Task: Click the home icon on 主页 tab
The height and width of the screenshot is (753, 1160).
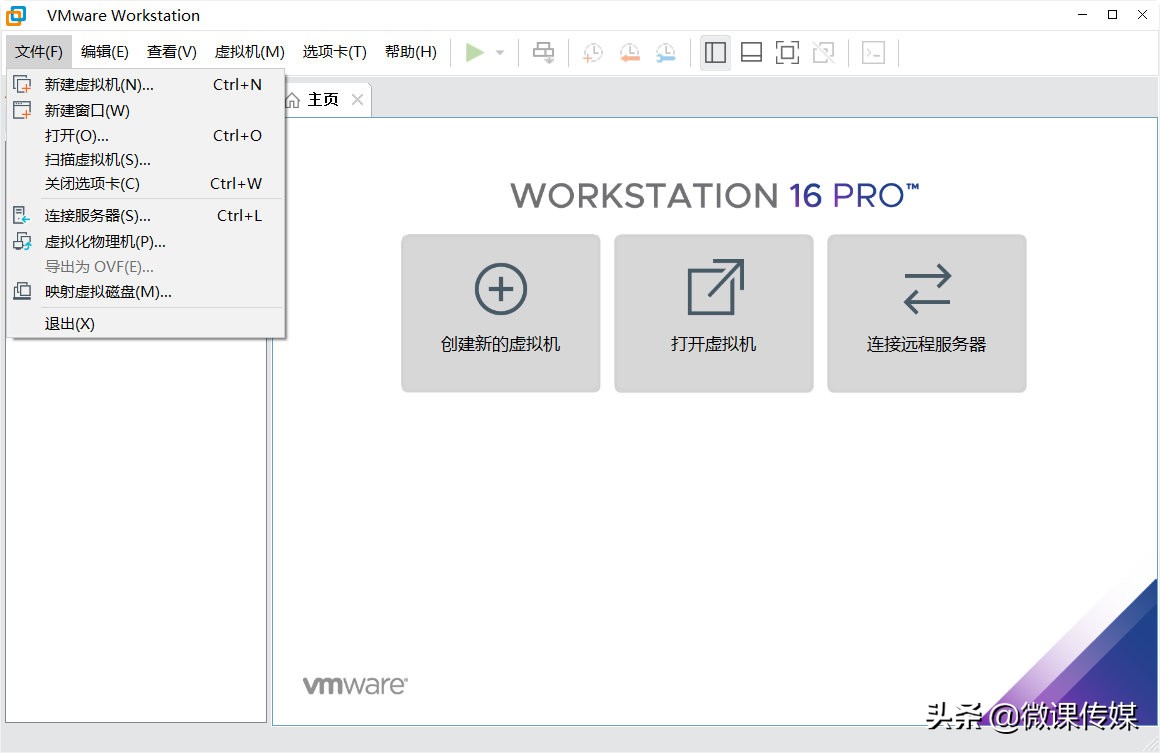Action: point(293,100)
